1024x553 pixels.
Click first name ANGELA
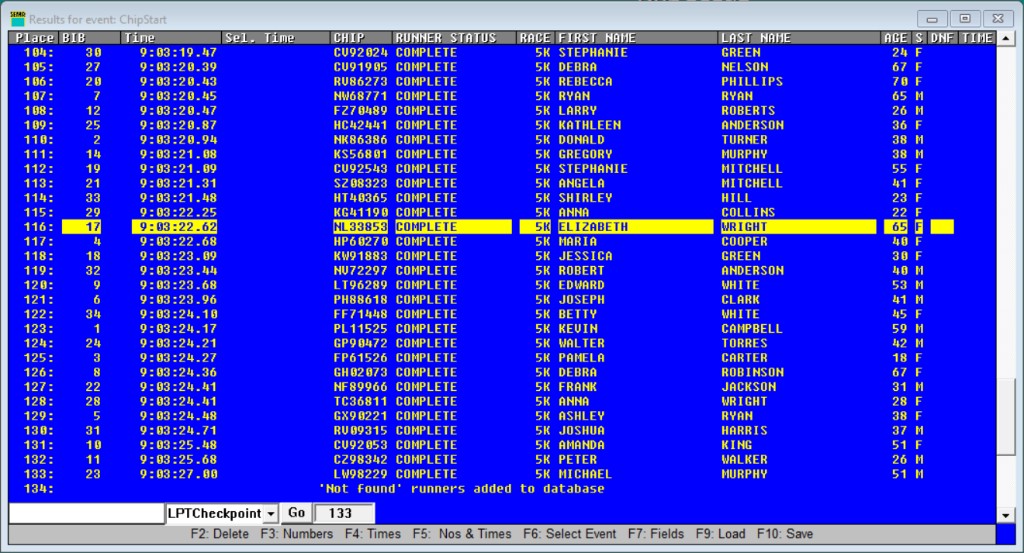point(581,183)
